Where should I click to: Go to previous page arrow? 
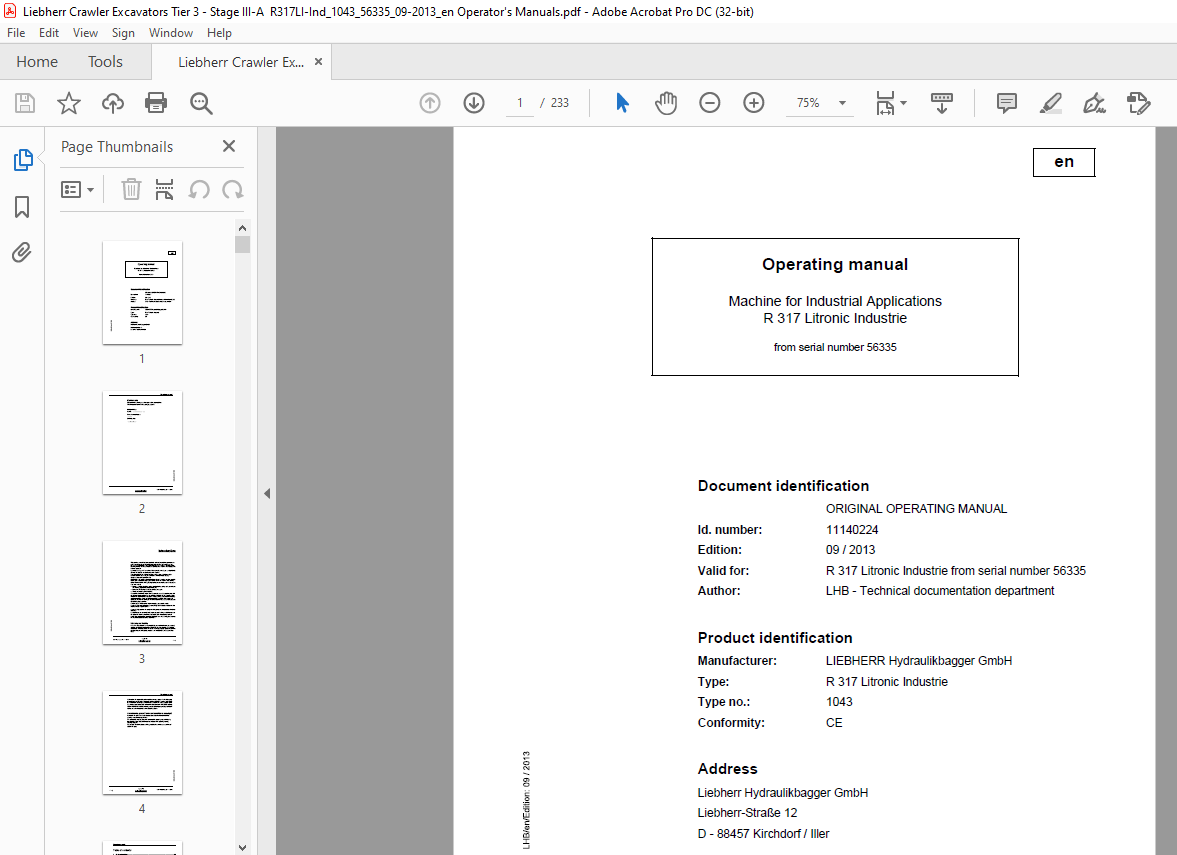point(430,103)
